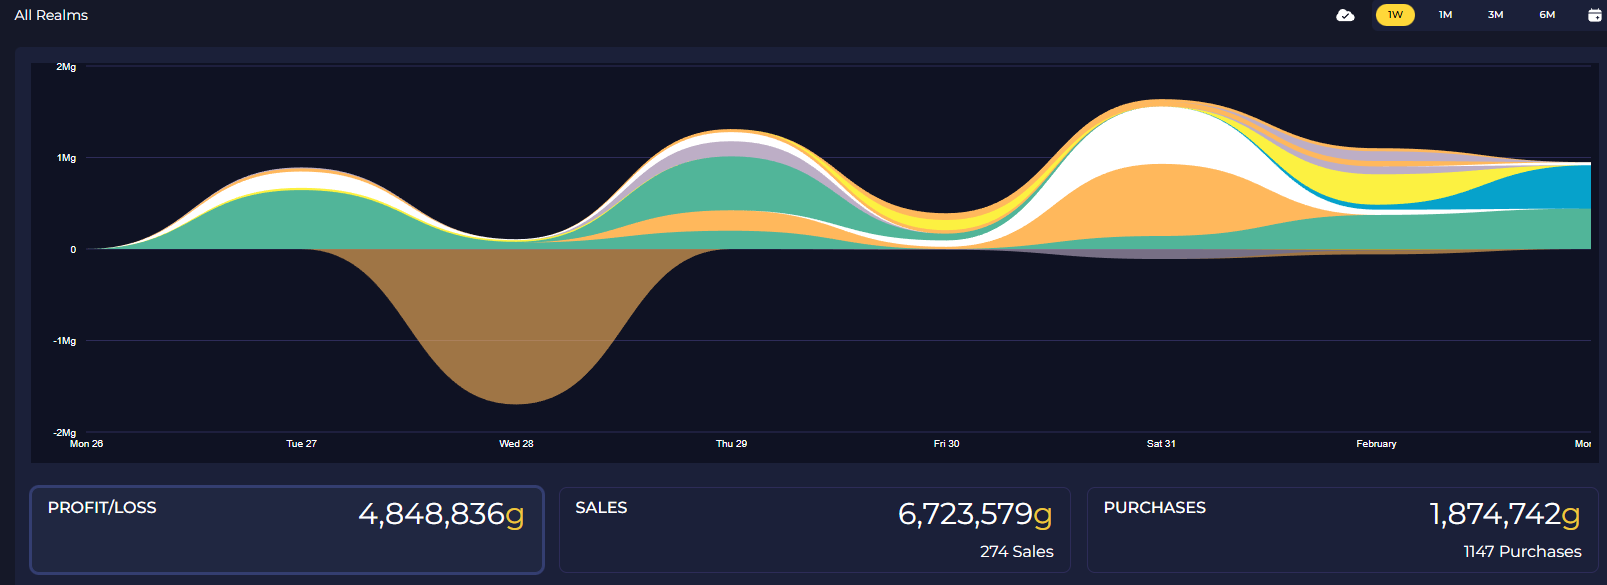The image size is (1607, 585).
Task: Open the All Realms selector
Action: (51, 15)
